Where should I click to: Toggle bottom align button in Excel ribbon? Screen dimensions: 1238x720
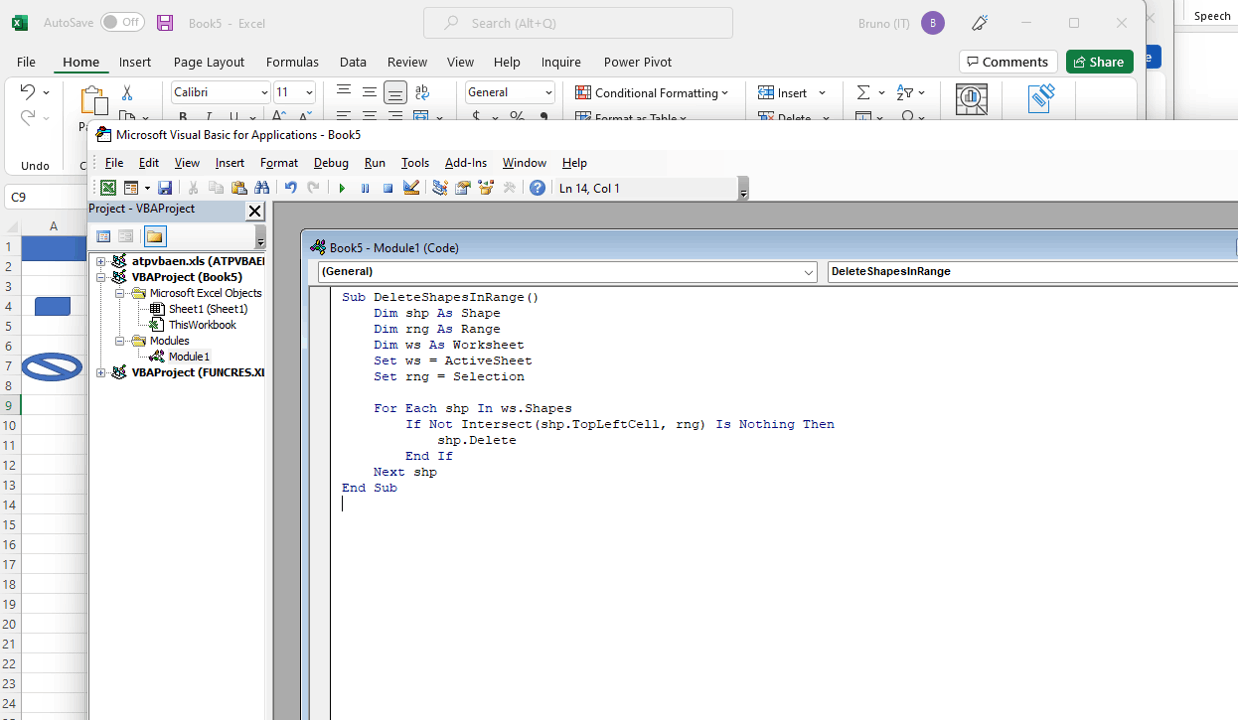(x=395, y=93)
